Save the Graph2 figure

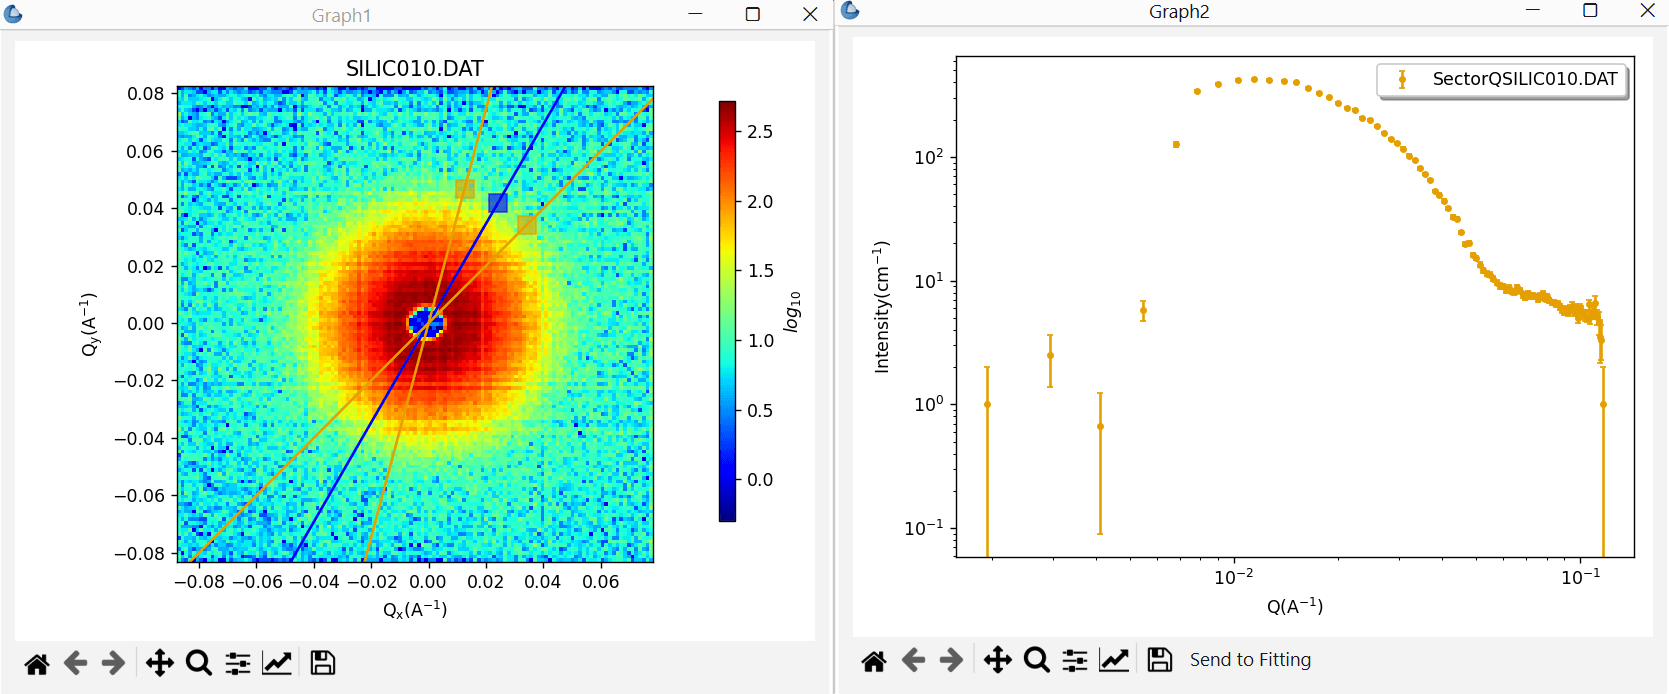[x=1160, y=660]
